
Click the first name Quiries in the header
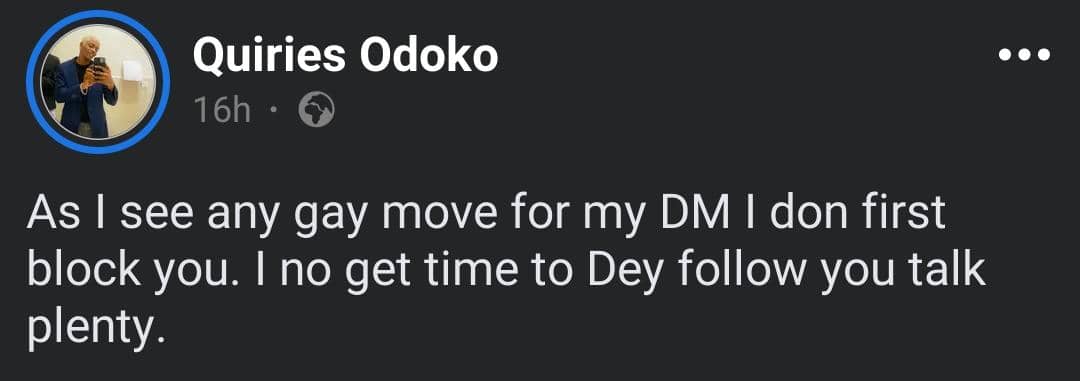(x=269, y=56)
